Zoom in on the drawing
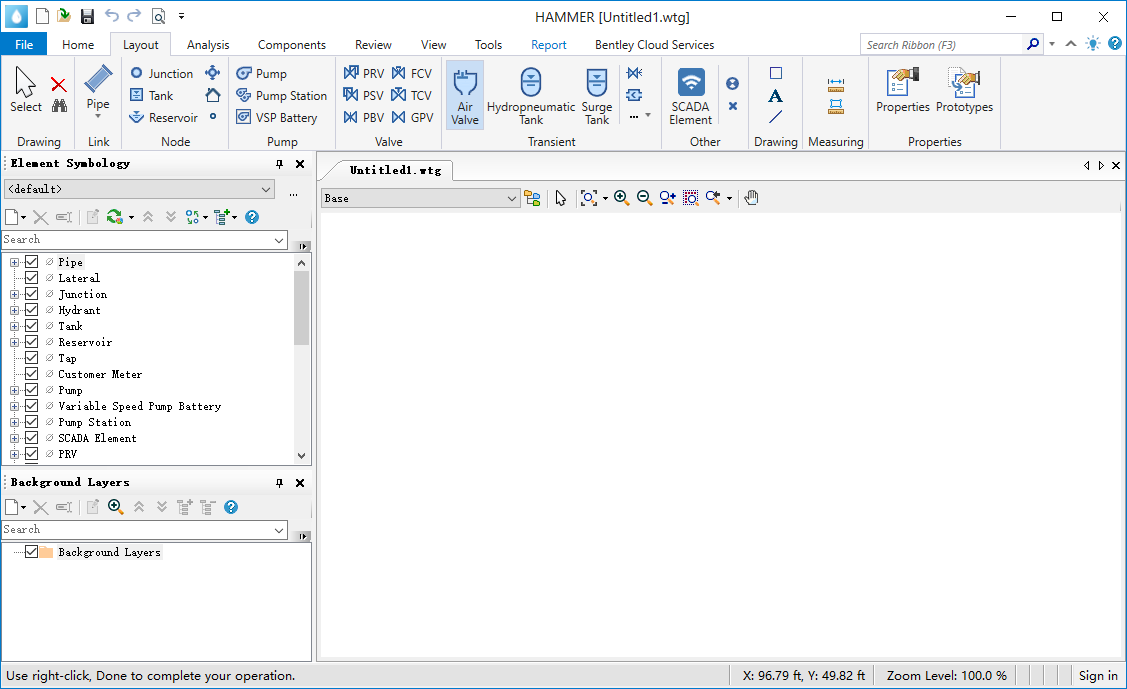The width and height of the screenshot is (1127, 689). pos(622,198)
